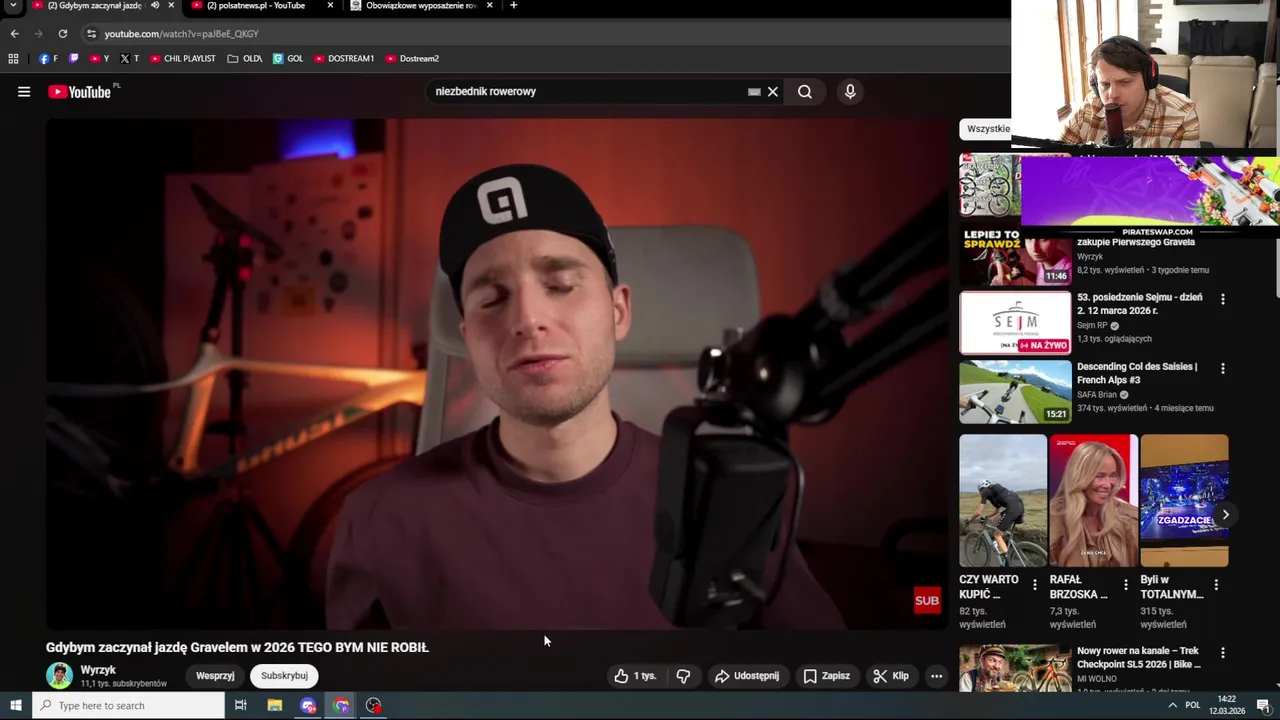The image size is (1280, 720).
Task: Open options for Descending Col des Saisies
Action: [x=1222, y=368]
